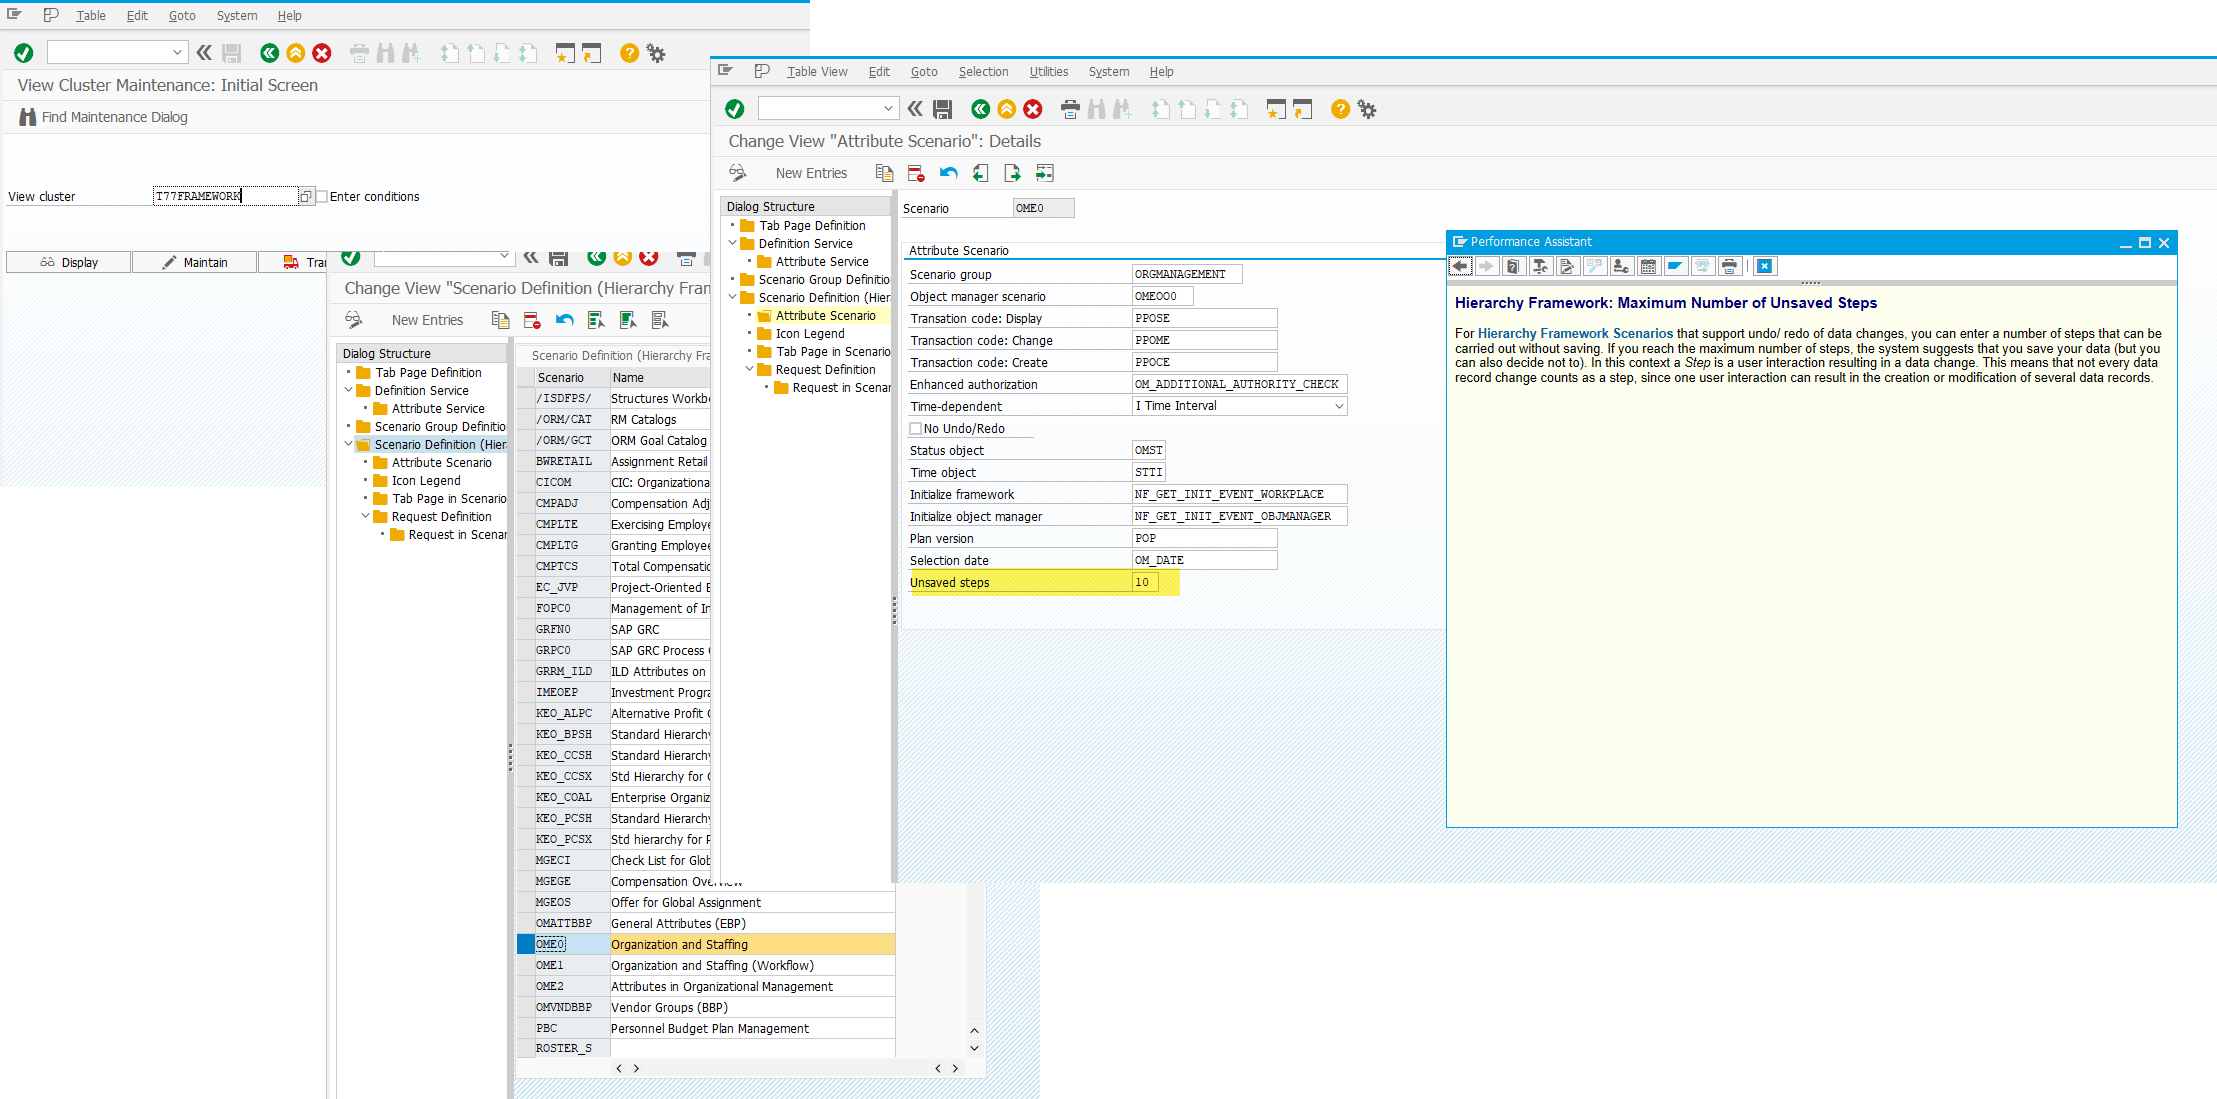Open command field dropdown in Initial Screen window
The height and width of the screenshot is (1099, 2217).
pyautogui.click(x=177, y=52)
